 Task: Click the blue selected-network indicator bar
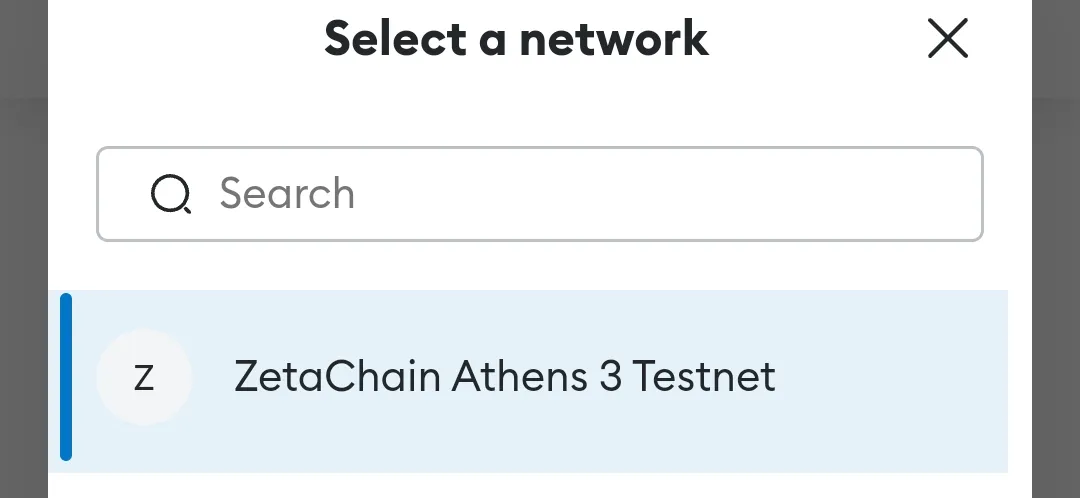click(66, 377)
